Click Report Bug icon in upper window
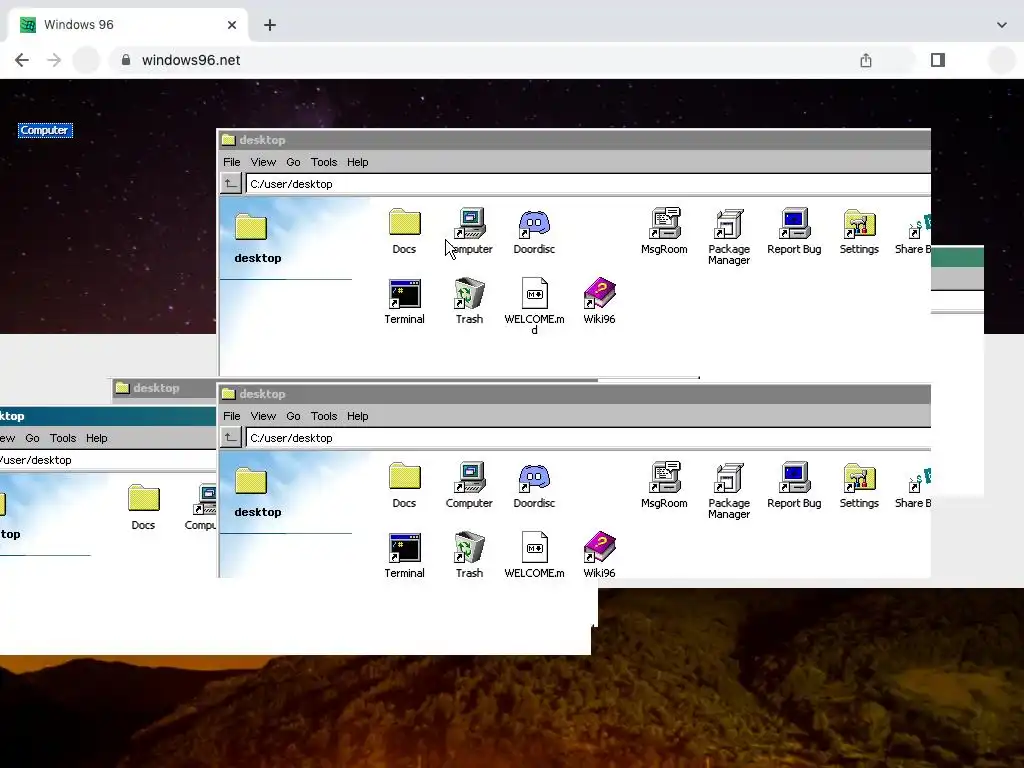The image size is (1024, 768). coord(794,231)
